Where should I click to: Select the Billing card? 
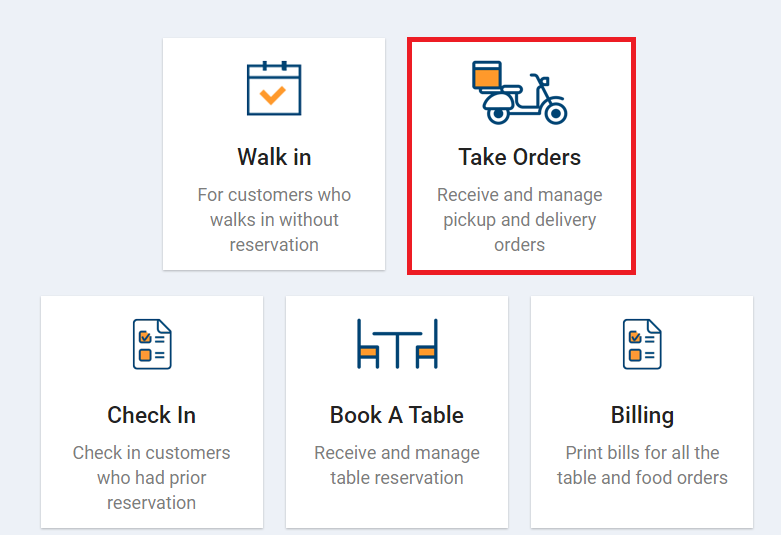(x=642, y=412)
